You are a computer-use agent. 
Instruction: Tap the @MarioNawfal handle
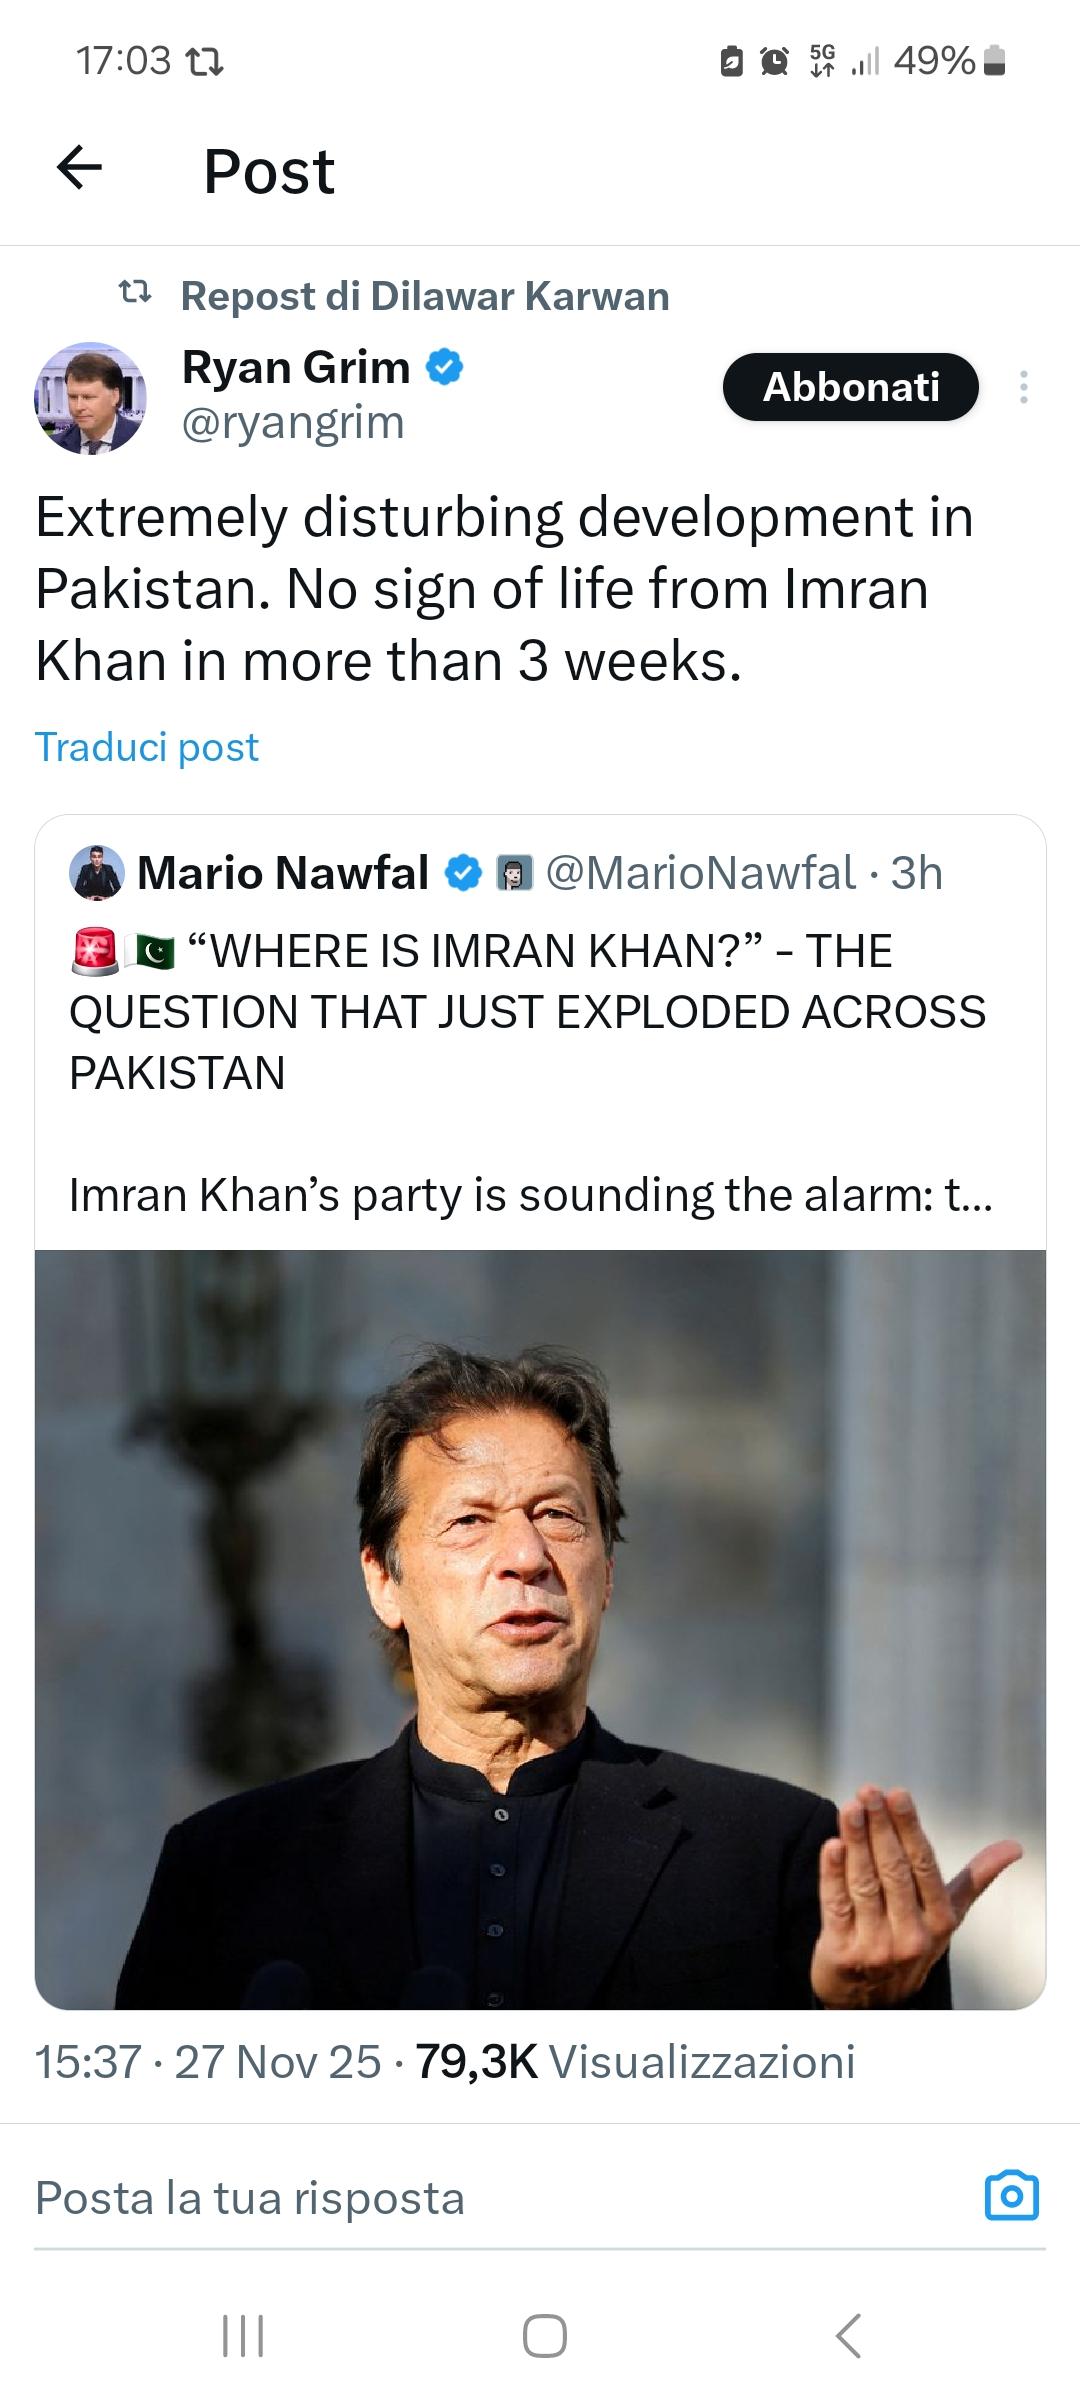[x=701, y=873]
